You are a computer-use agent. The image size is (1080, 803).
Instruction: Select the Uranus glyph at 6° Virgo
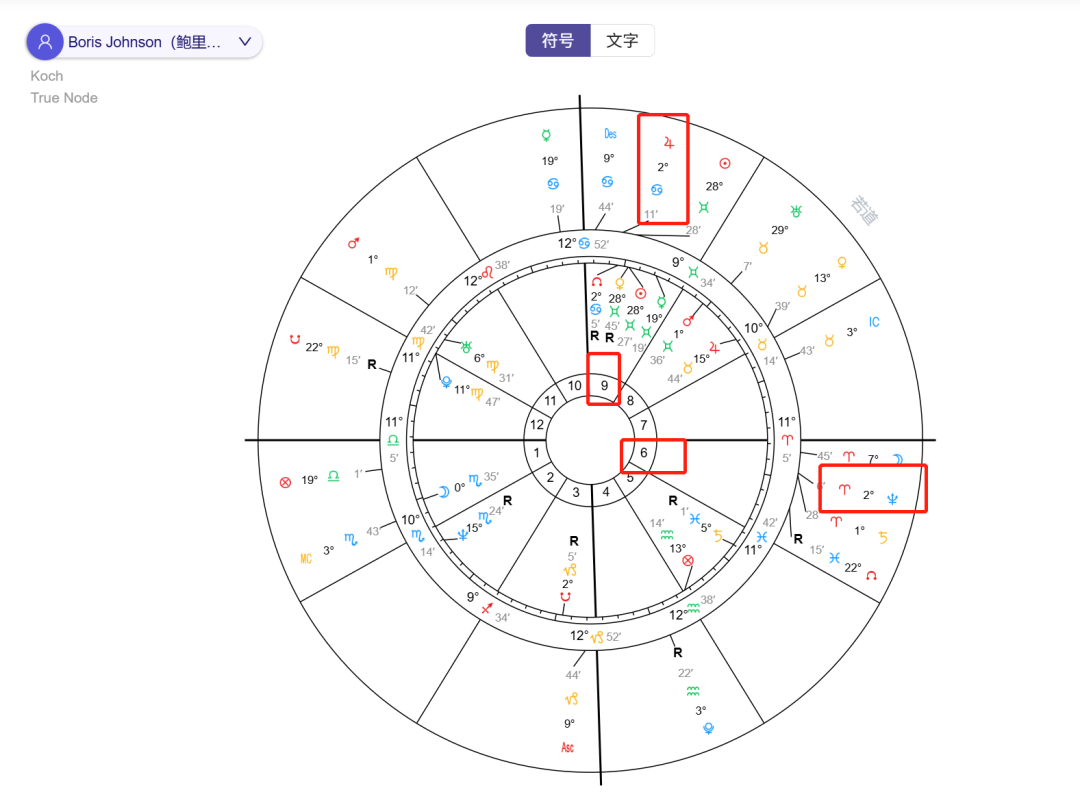tap(466, 347)
